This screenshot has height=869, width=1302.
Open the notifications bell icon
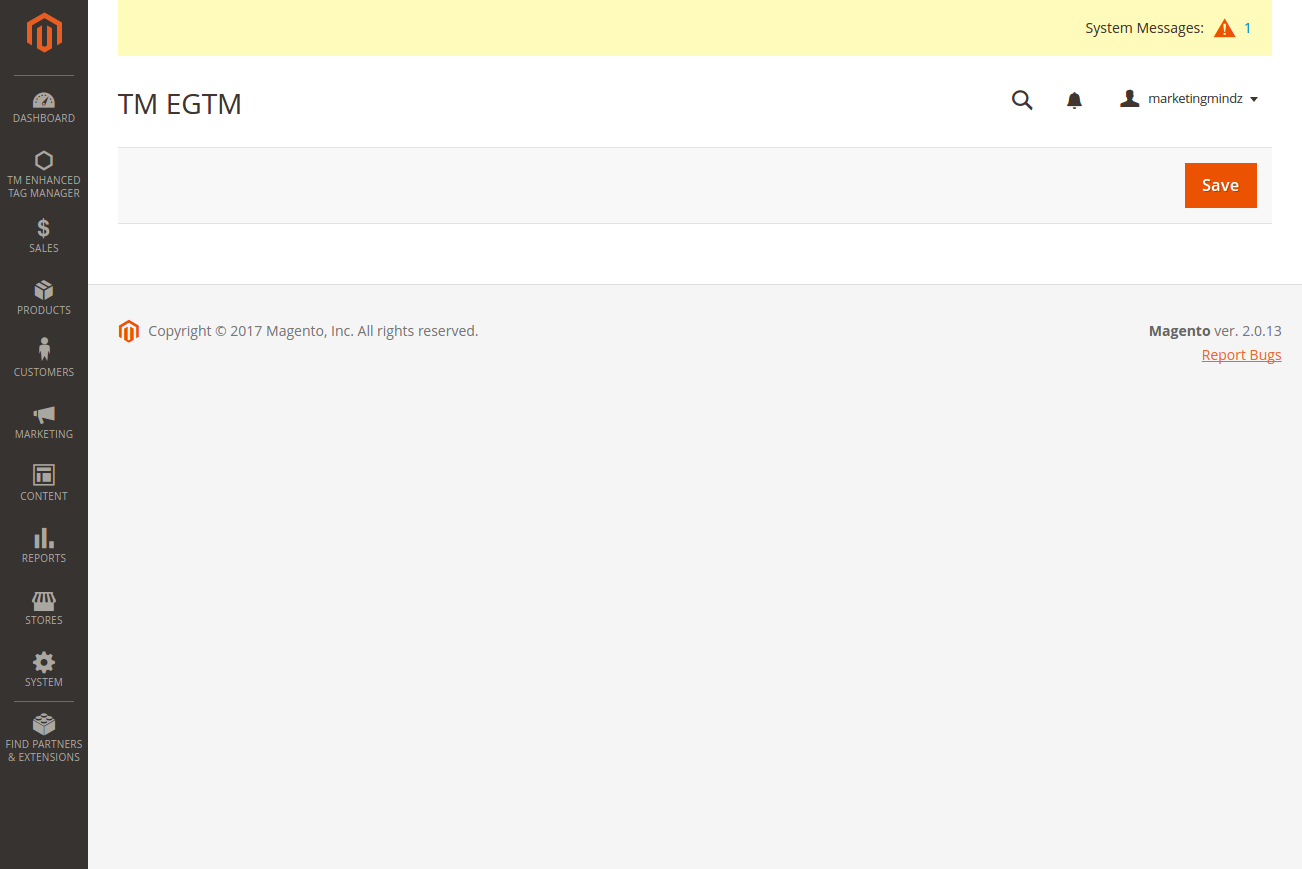click(1074, 100)
